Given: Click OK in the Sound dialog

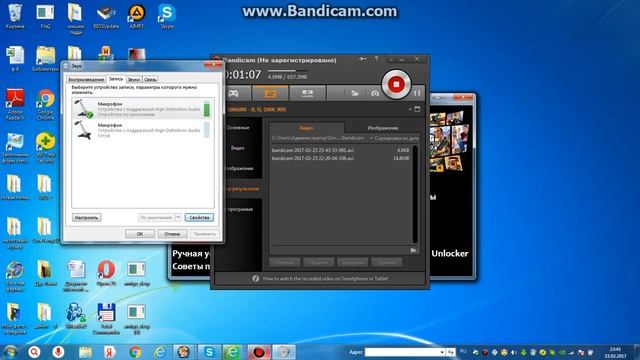Looking at the screenshot, I should point(140,234).
